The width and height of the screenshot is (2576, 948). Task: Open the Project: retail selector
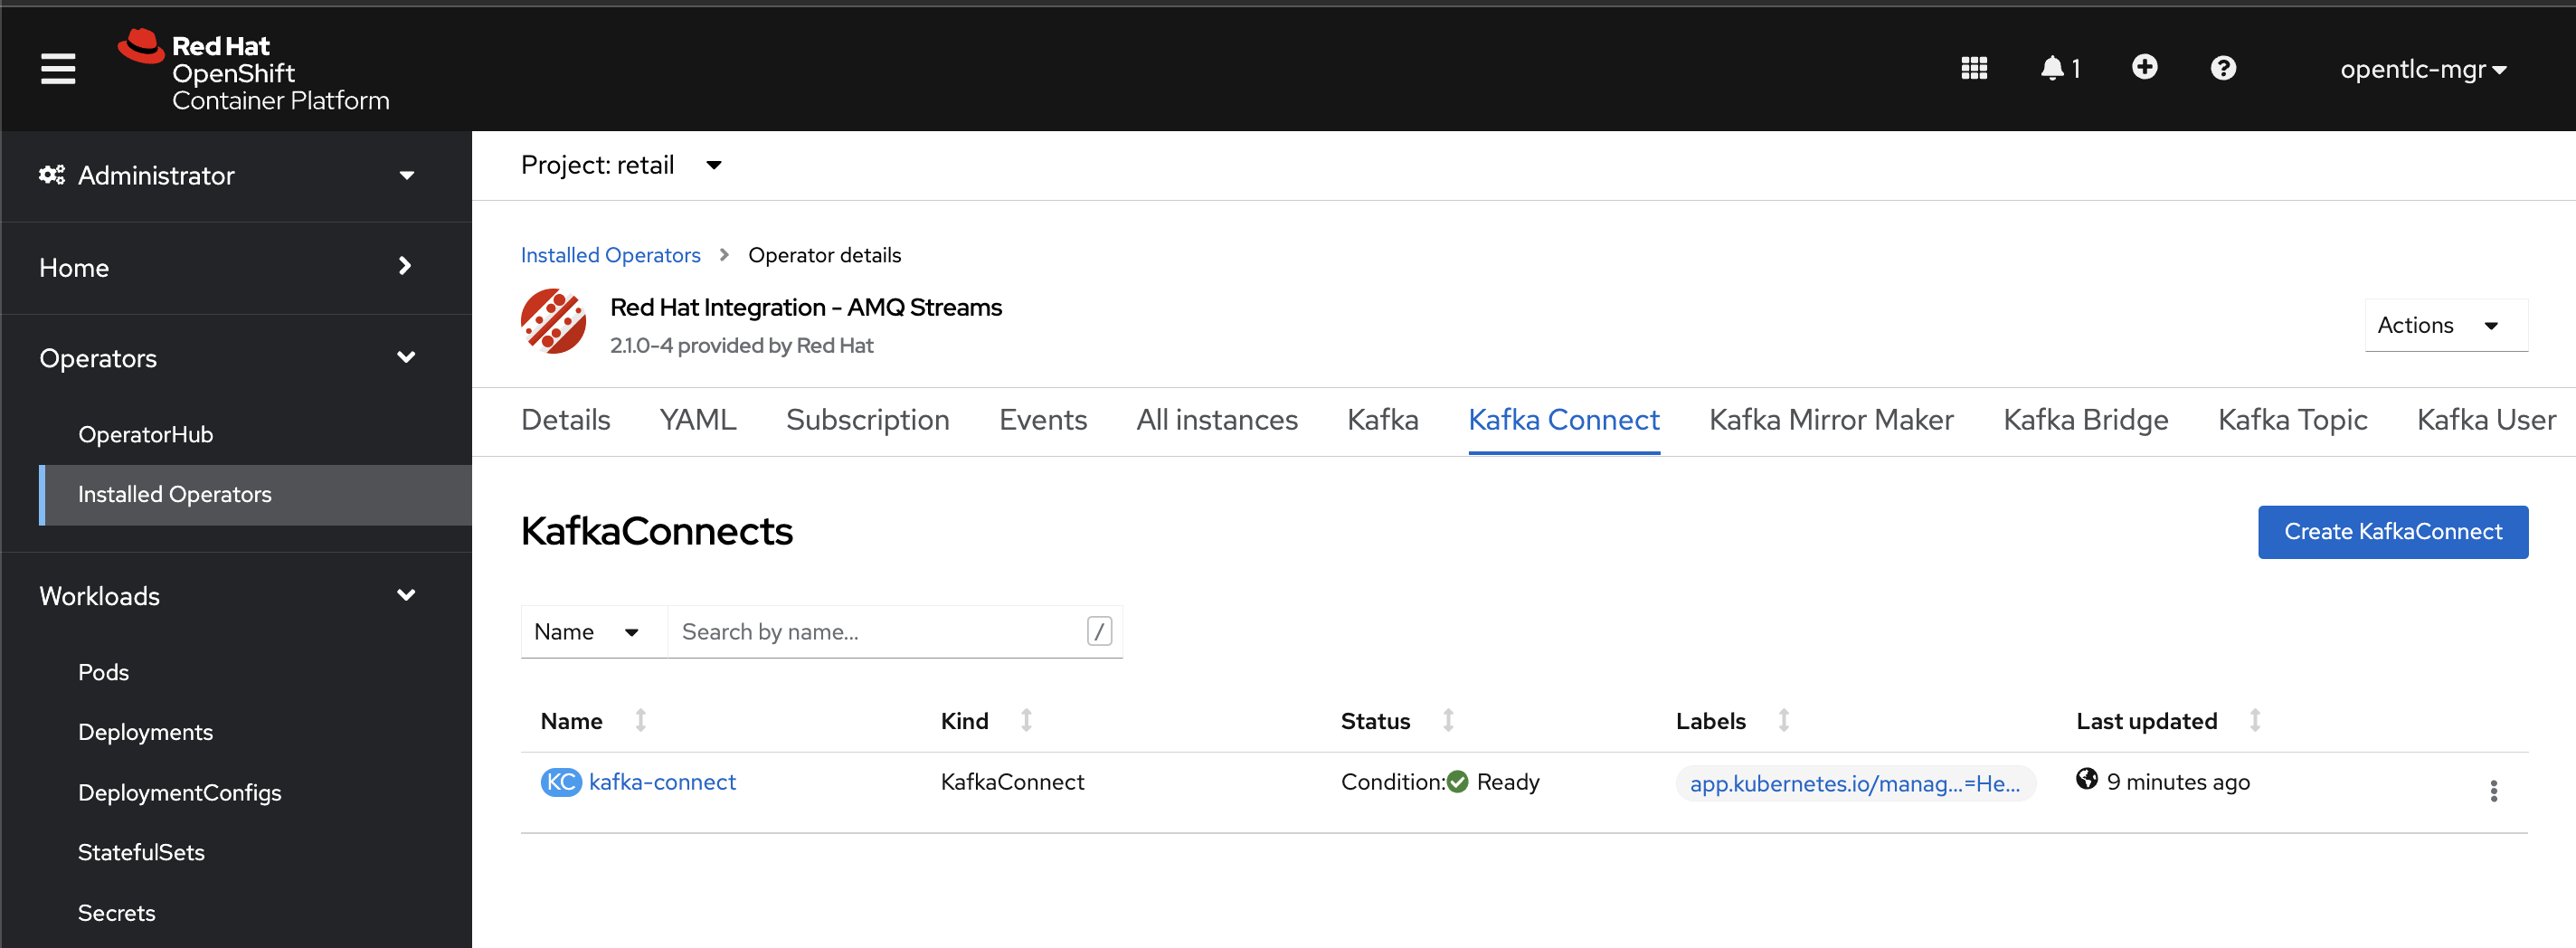621,165
